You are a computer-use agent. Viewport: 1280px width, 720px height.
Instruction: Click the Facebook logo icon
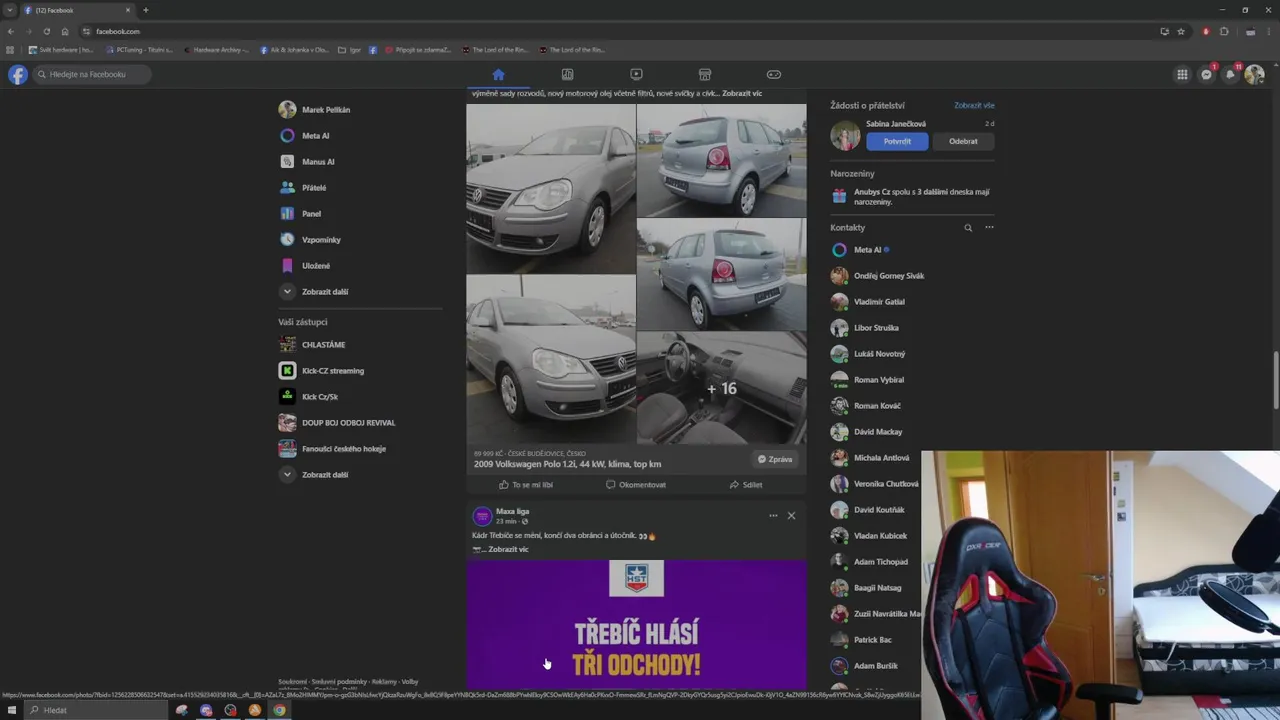click(x=18, y=74)
